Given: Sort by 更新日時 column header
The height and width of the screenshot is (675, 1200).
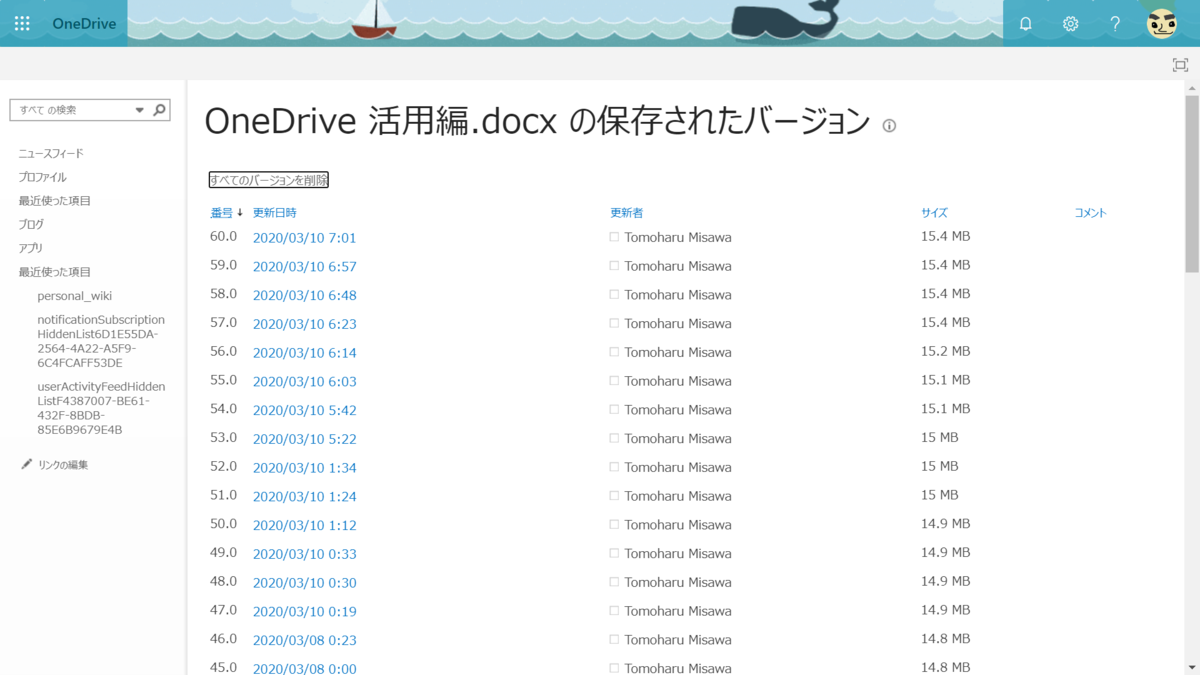Looking at the screenshot, I should (x=274, y=213).
